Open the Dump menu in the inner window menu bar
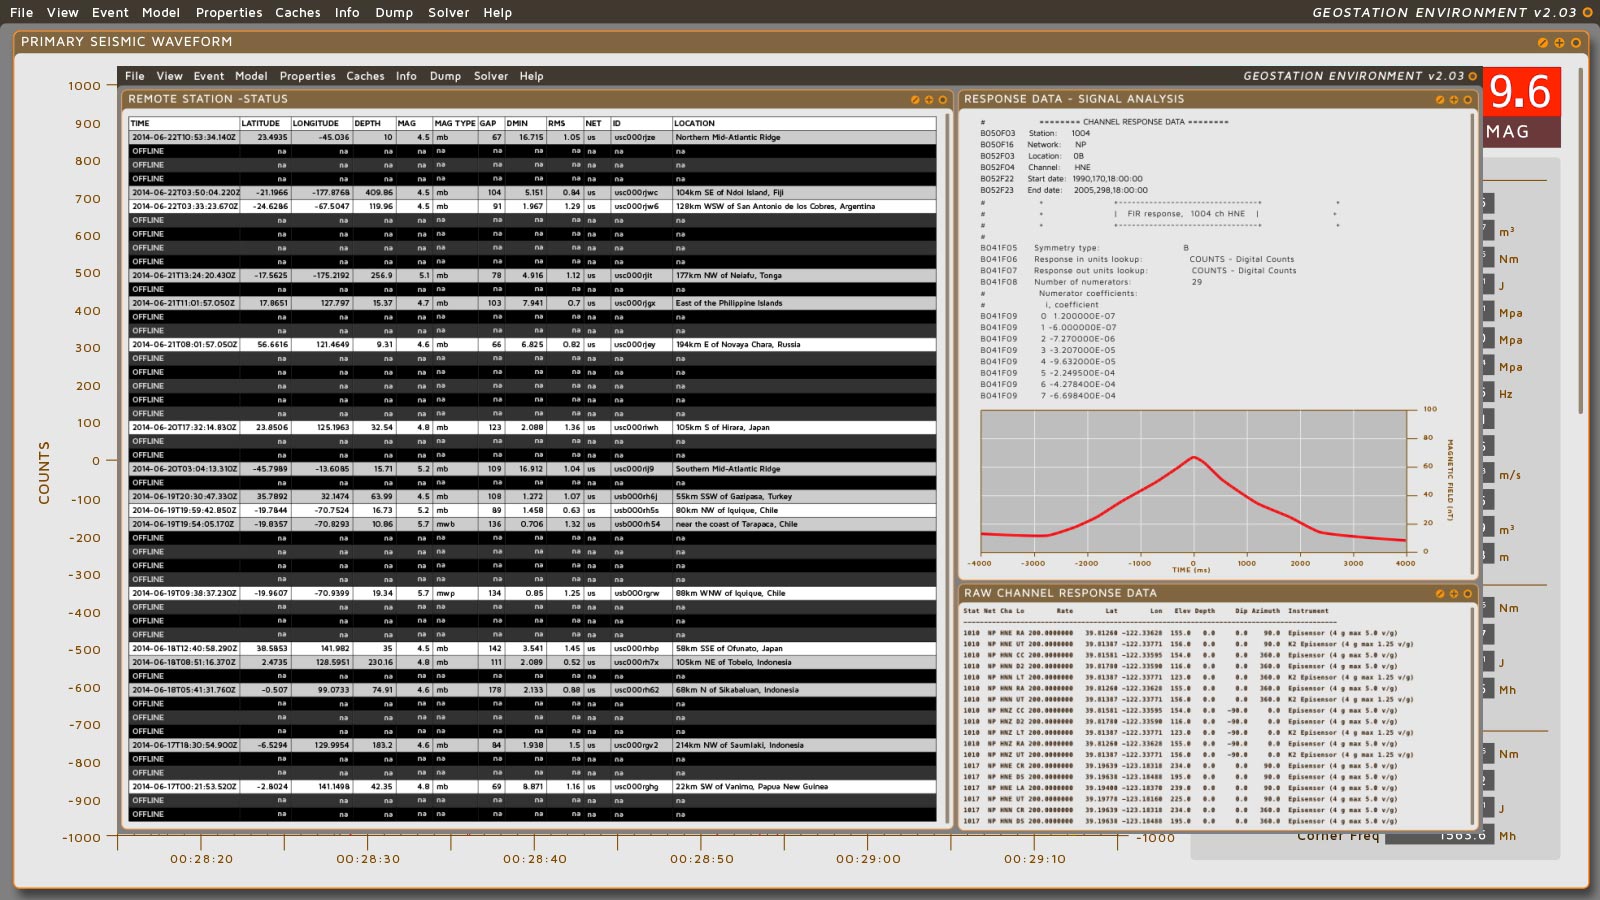The height and width of the screenshot is (900, 1600). click(x=445, y=76)
